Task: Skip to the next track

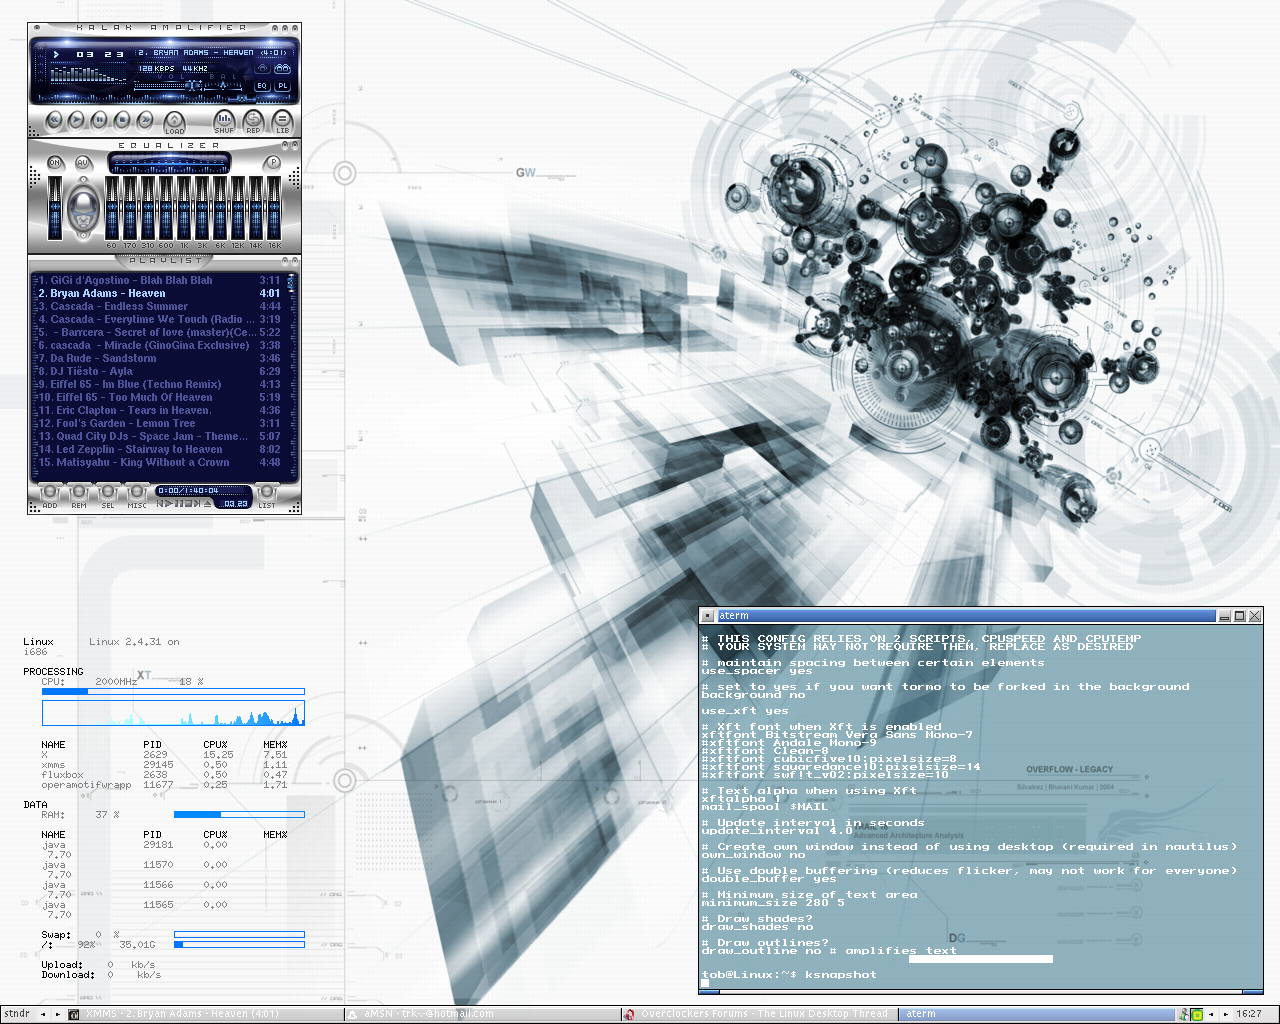Action: click(x=146, y=120)
